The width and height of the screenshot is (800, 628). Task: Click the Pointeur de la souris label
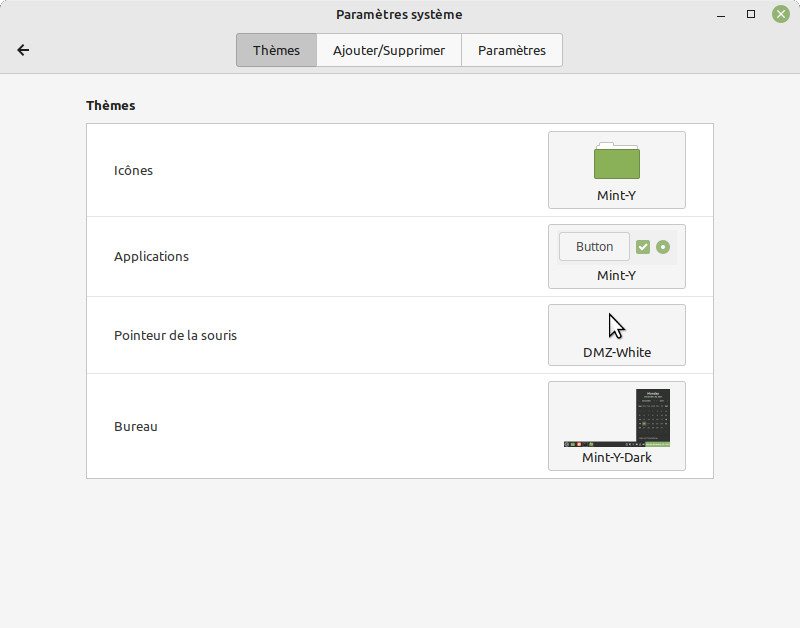176,335
